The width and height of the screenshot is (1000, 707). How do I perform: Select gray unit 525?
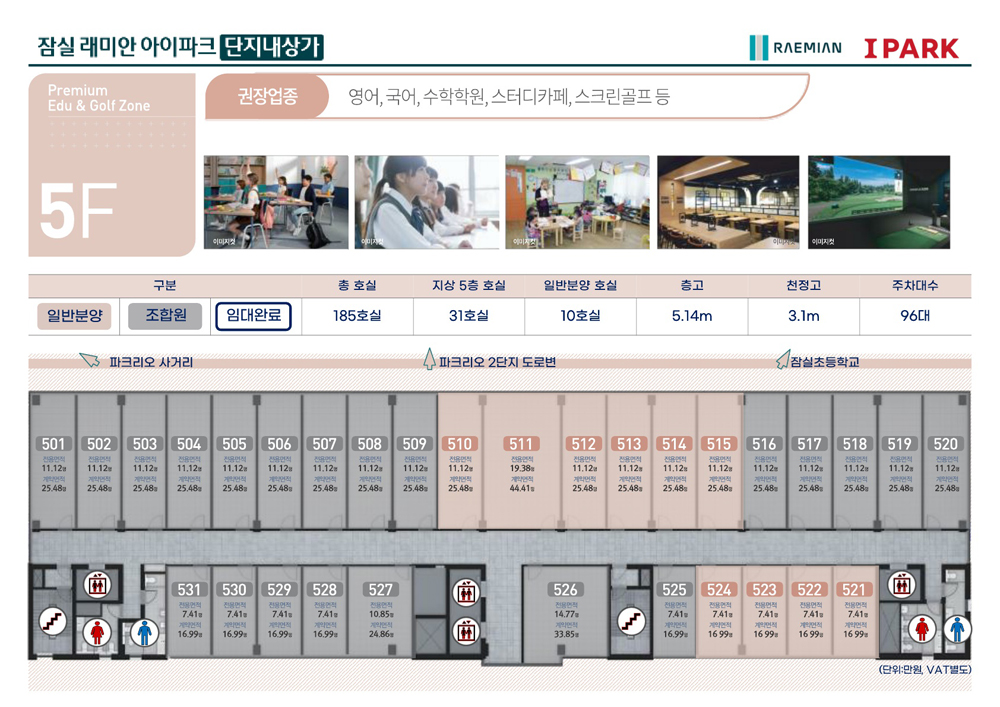[674, 612]
